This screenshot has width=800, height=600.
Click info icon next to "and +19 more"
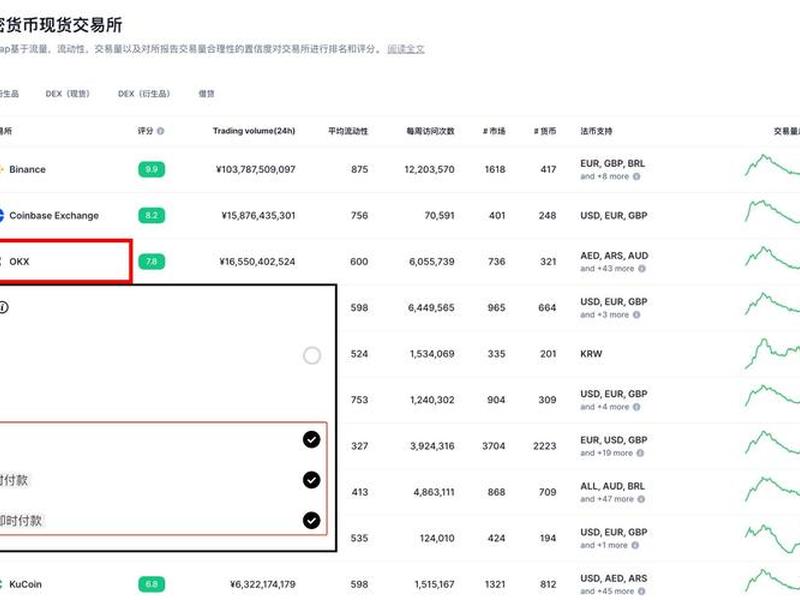pyautogui.click(x=640, y=453)
